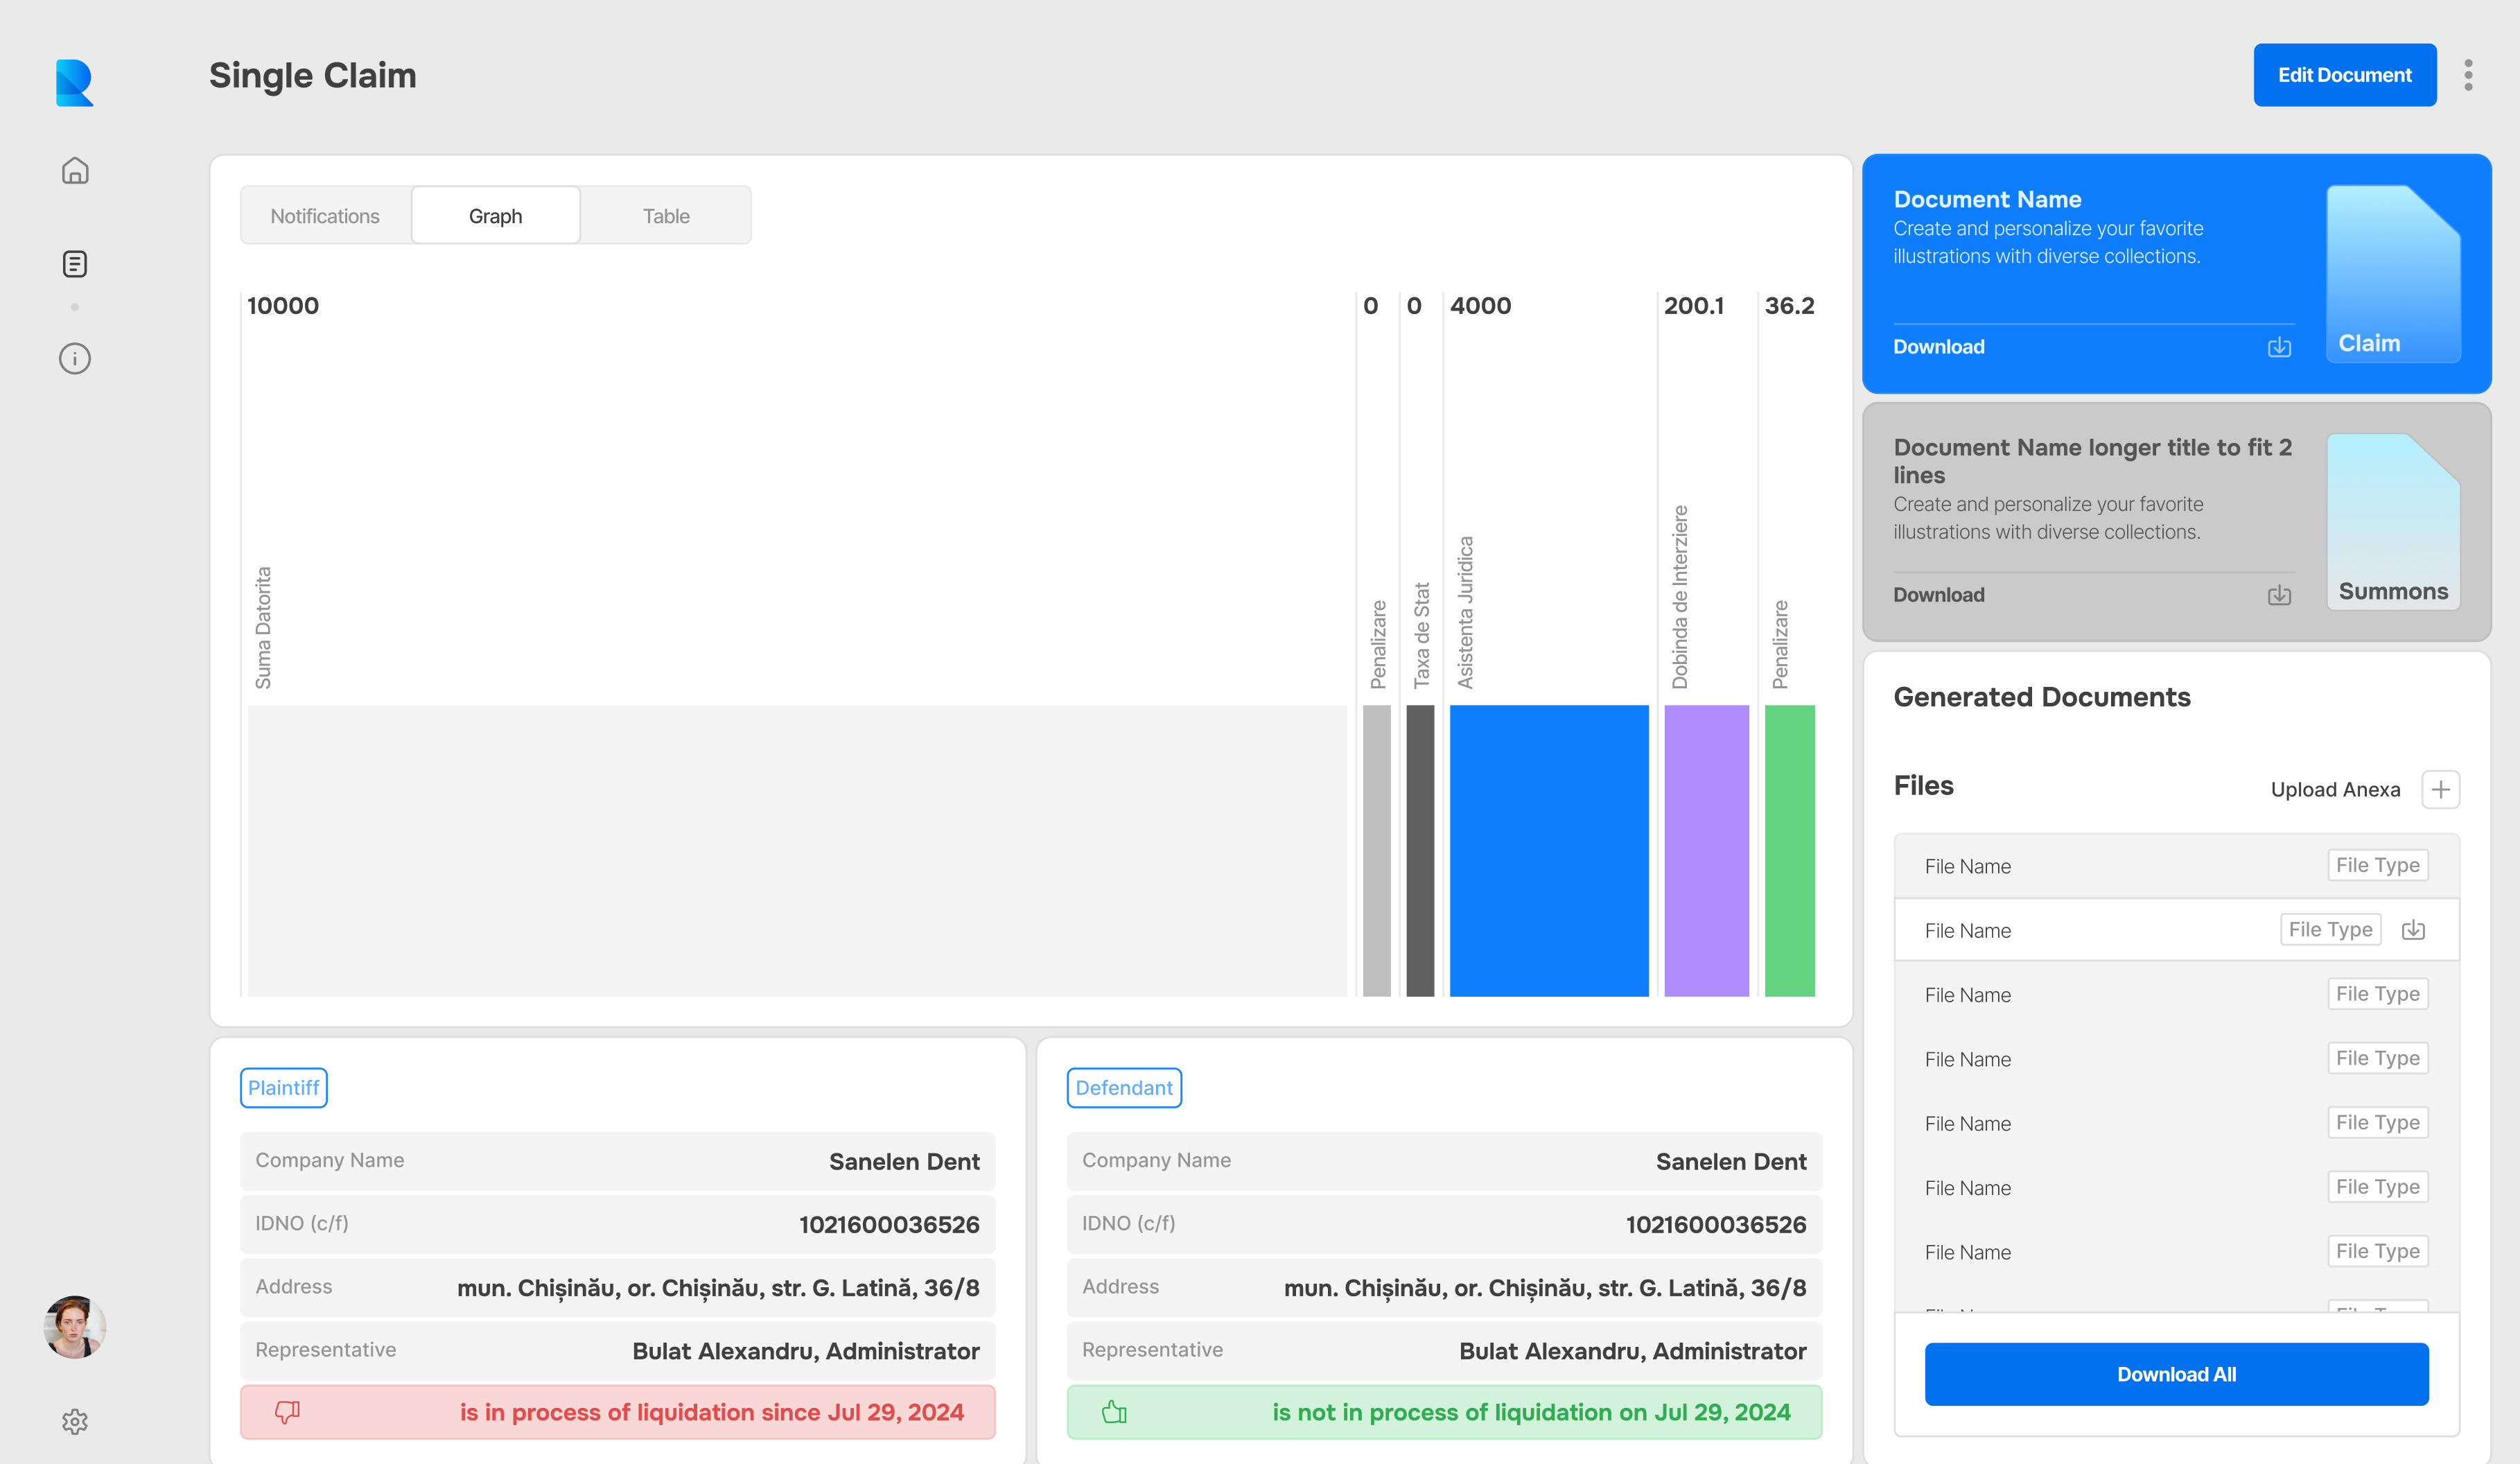Add a file with the Upload Anexa plus icon
Screen dimensions: 2520x1464
click(x=2440, y=789)
